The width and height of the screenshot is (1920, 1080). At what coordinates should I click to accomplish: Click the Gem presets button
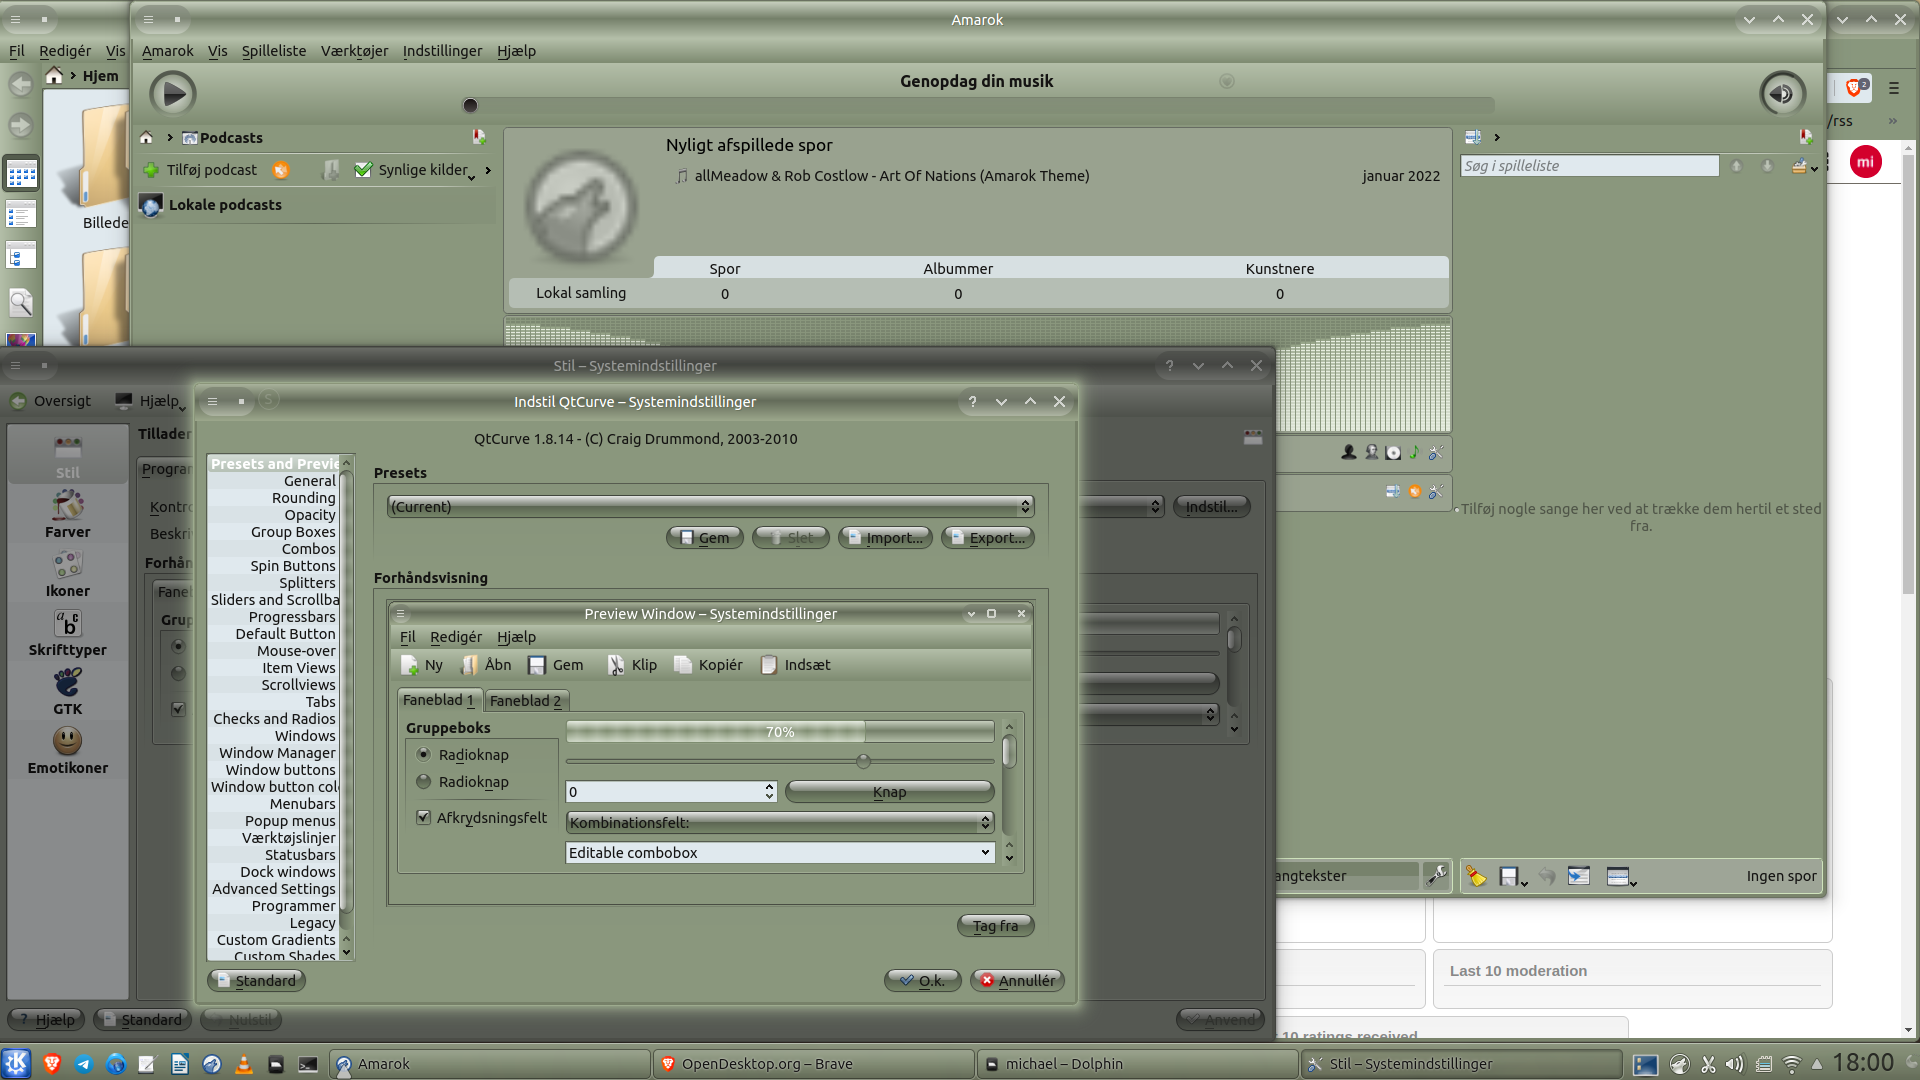(x=705, y=538)
